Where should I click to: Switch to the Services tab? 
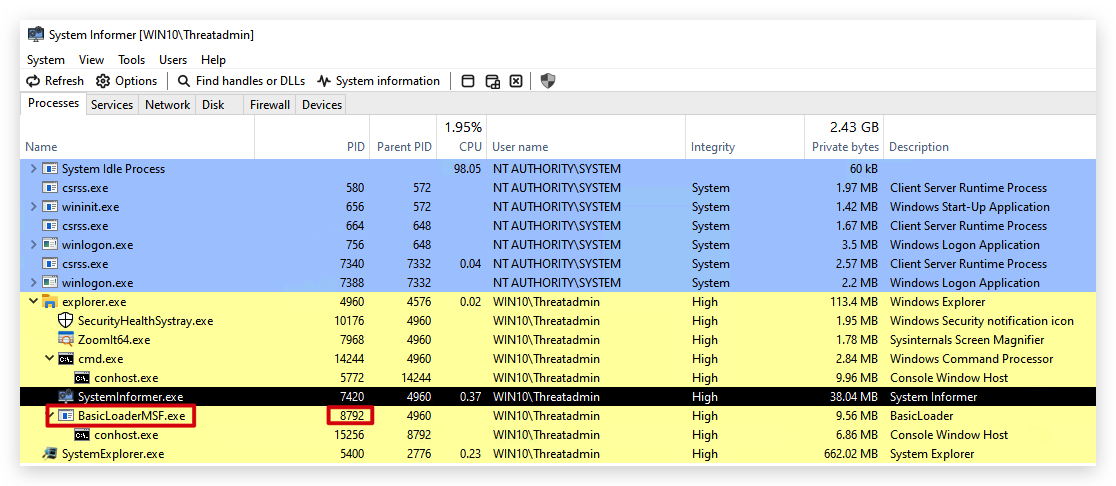[112, 105]
